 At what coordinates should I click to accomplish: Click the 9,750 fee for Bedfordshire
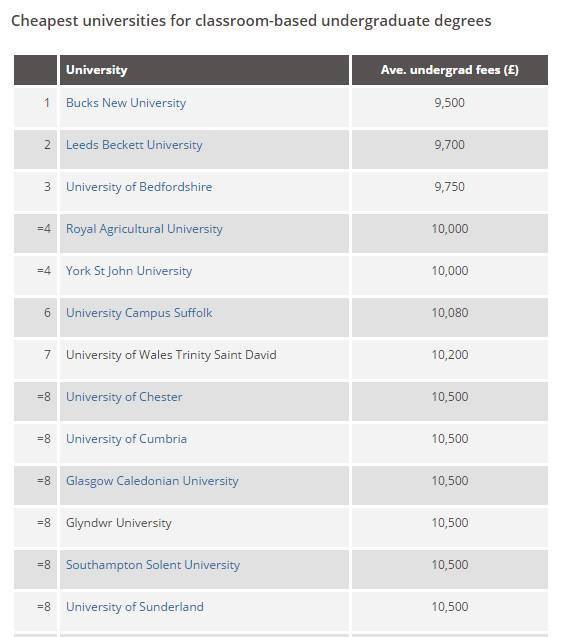pos(450,187)
